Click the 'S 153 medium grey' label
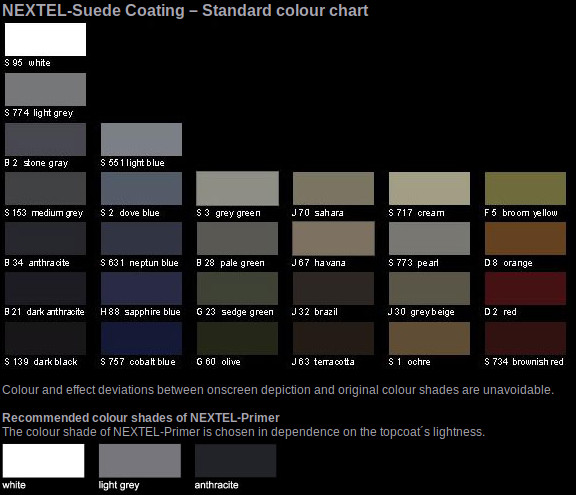 click(43, 213)
